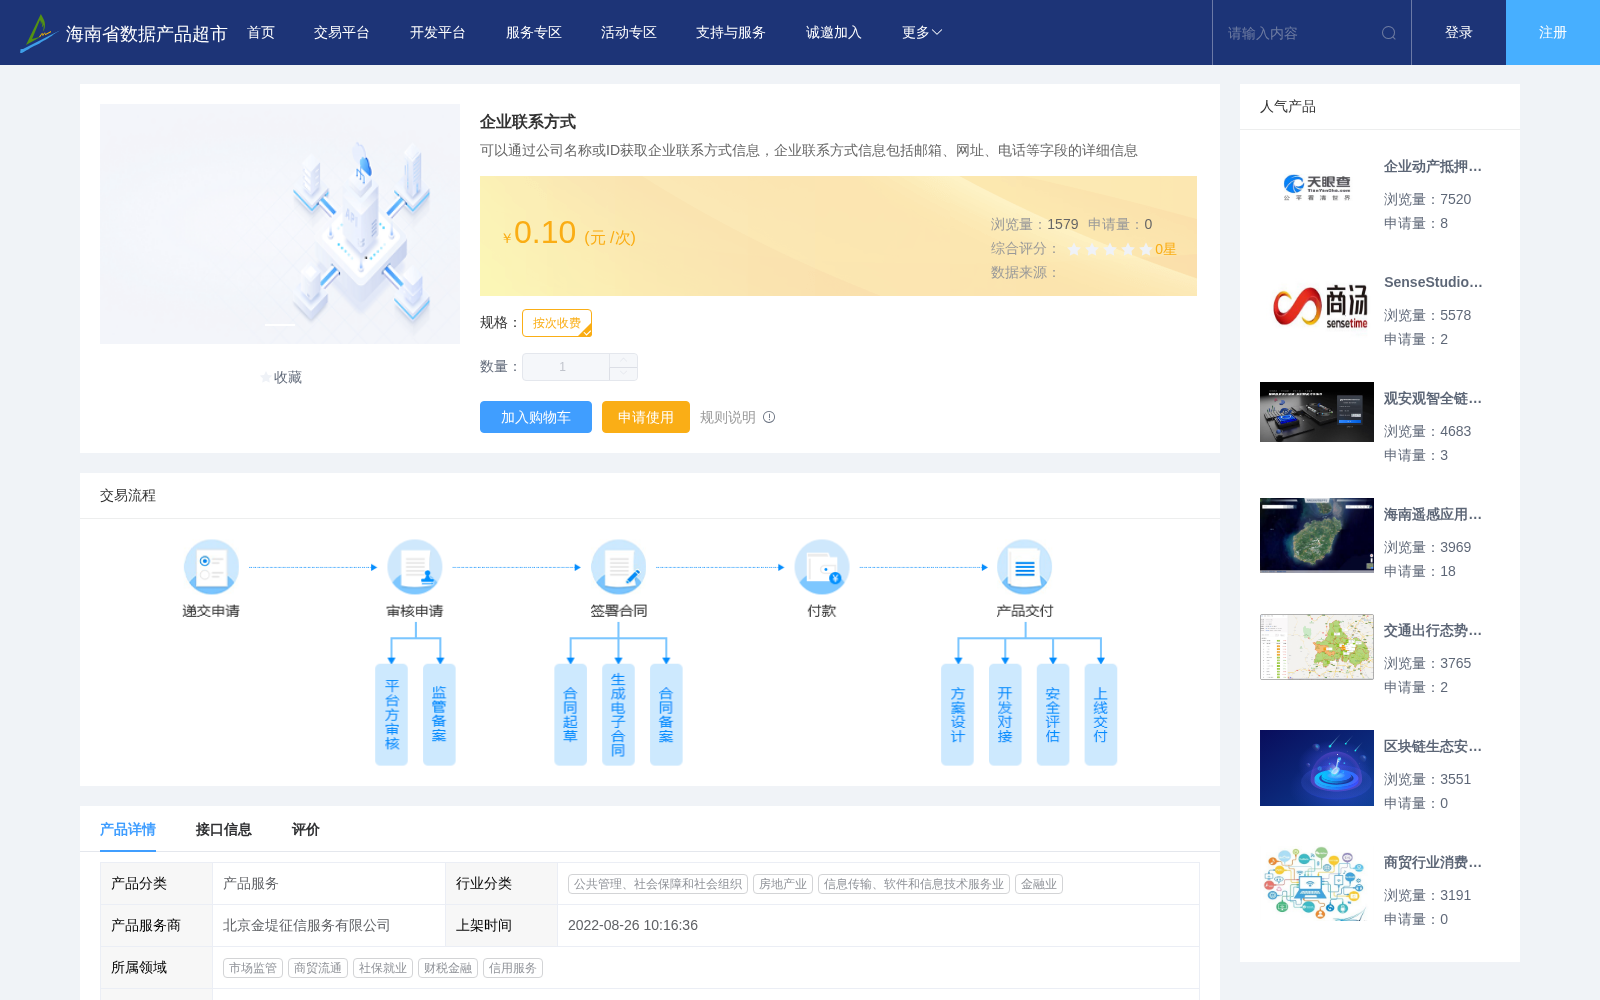Click the 上线交付 sub-step box
1600x1000 pixels.
pos(1100,714)
